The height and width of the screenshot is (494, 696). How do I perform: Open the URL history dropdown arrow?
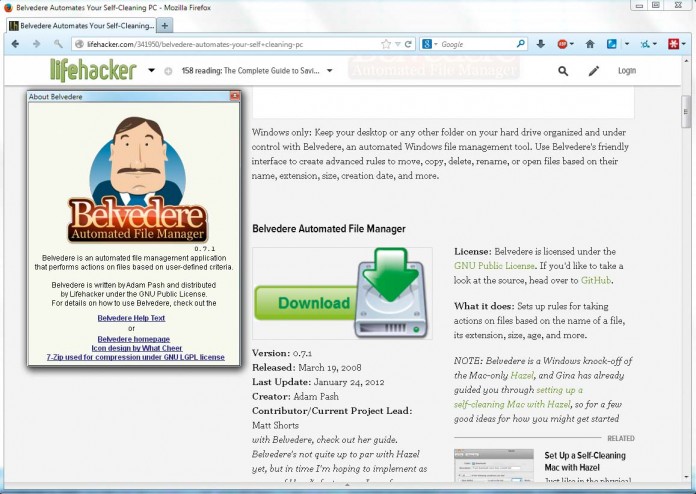[x=398, y=44]
